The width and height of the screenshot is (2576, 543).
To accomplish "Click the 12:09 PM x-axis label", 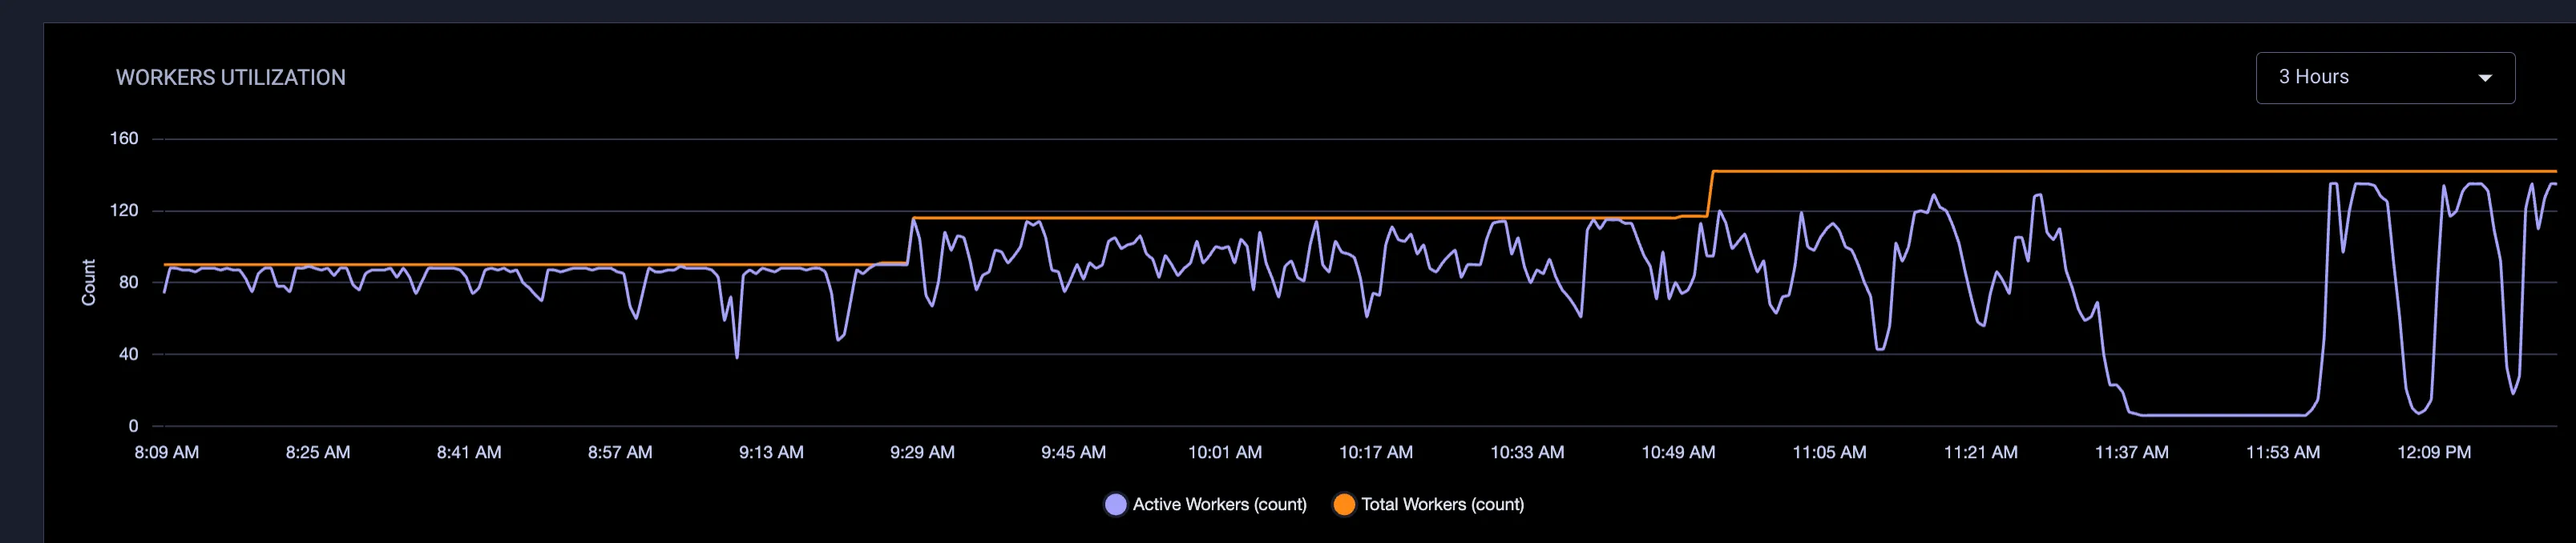I will 2434,452.
